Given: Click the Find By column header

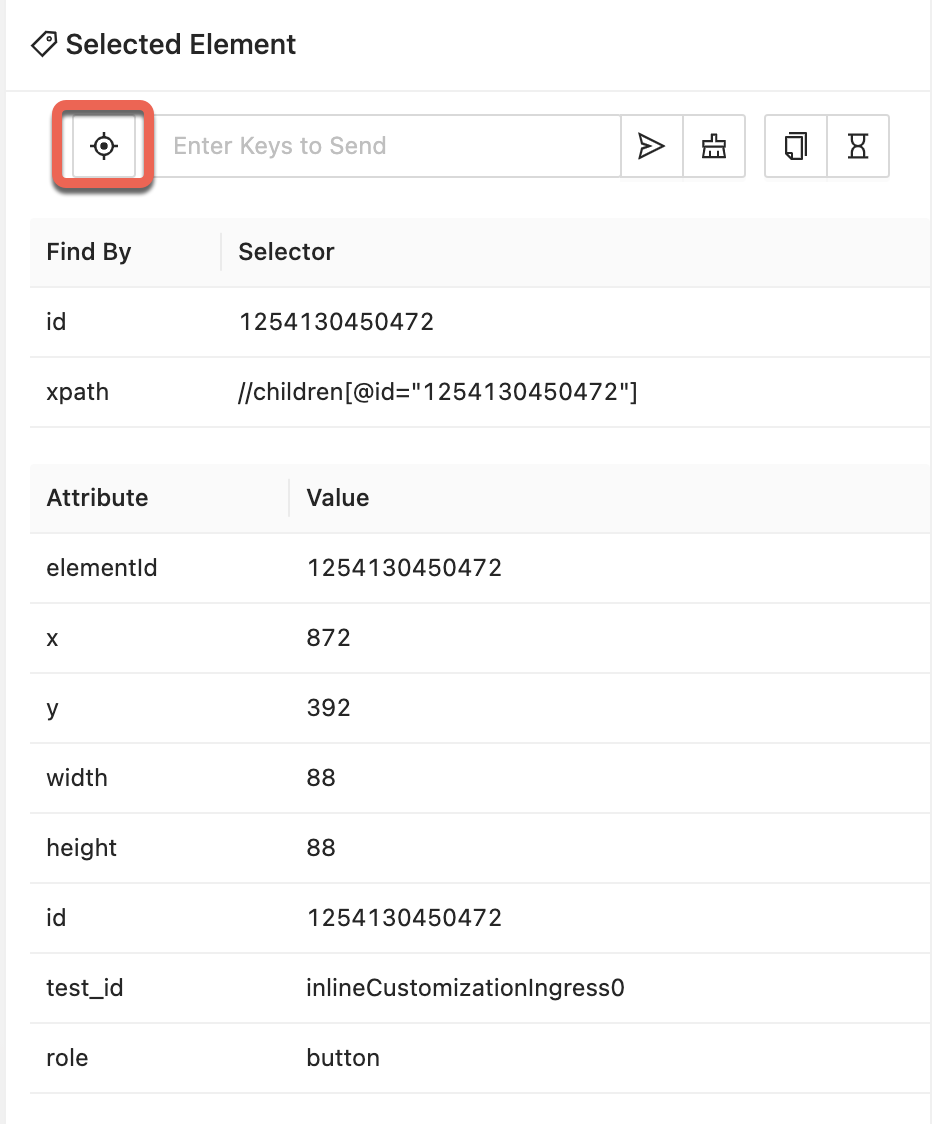Looking at the screenshot, I should (x=88, y=252).
